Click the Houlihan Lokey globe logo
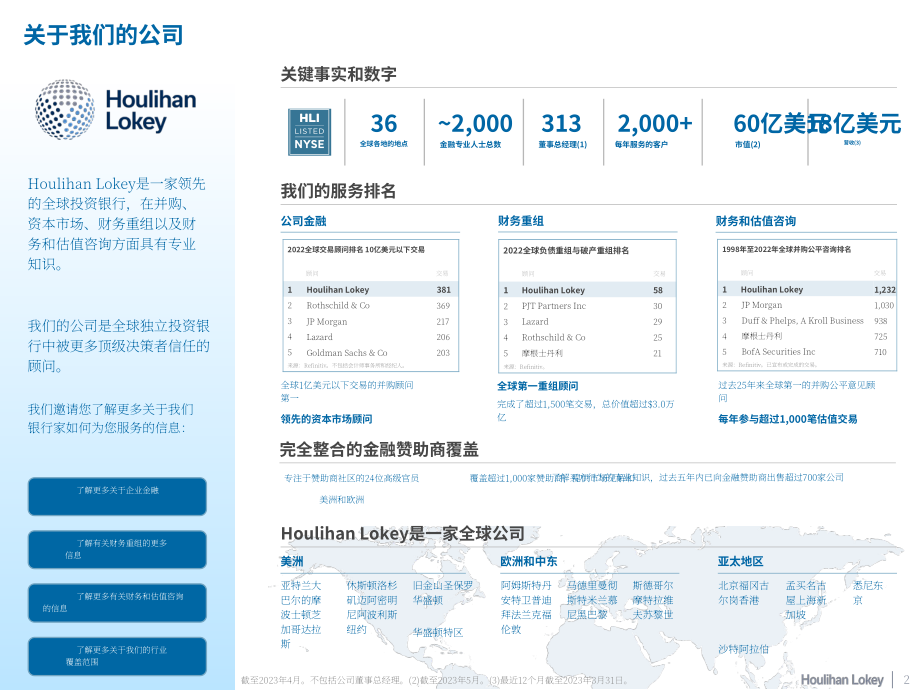This screenshot has height=690, width=920. tap(65, 109)
